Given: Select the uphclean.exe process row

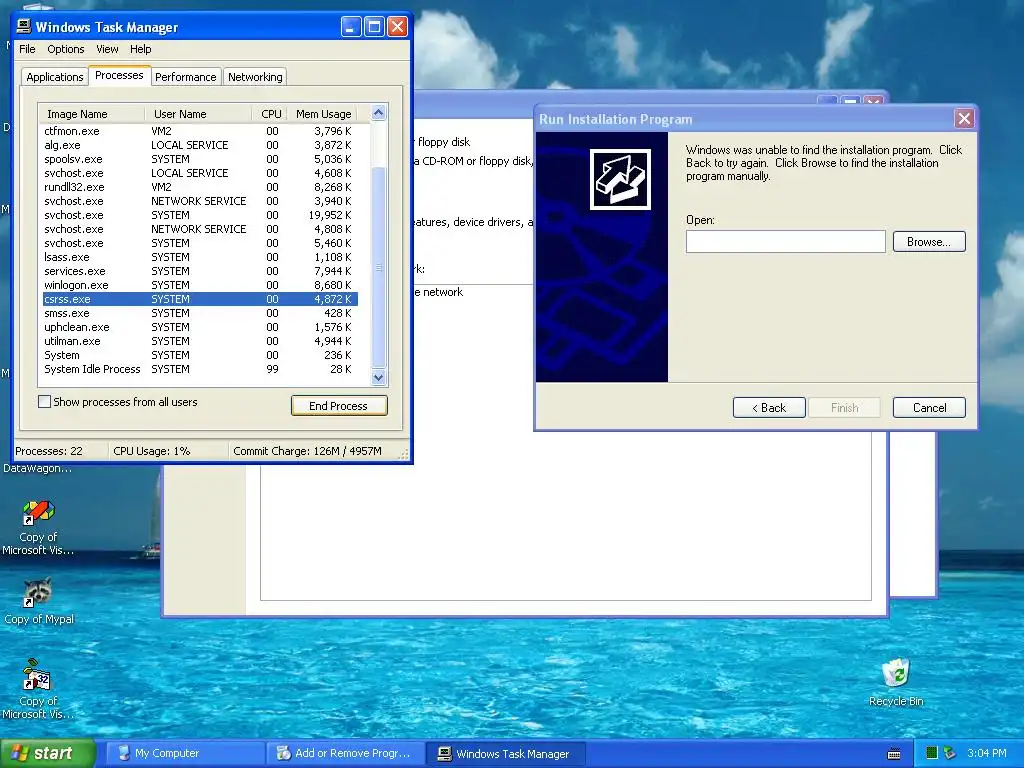Looking at the screenshot, I should [200, 327].
